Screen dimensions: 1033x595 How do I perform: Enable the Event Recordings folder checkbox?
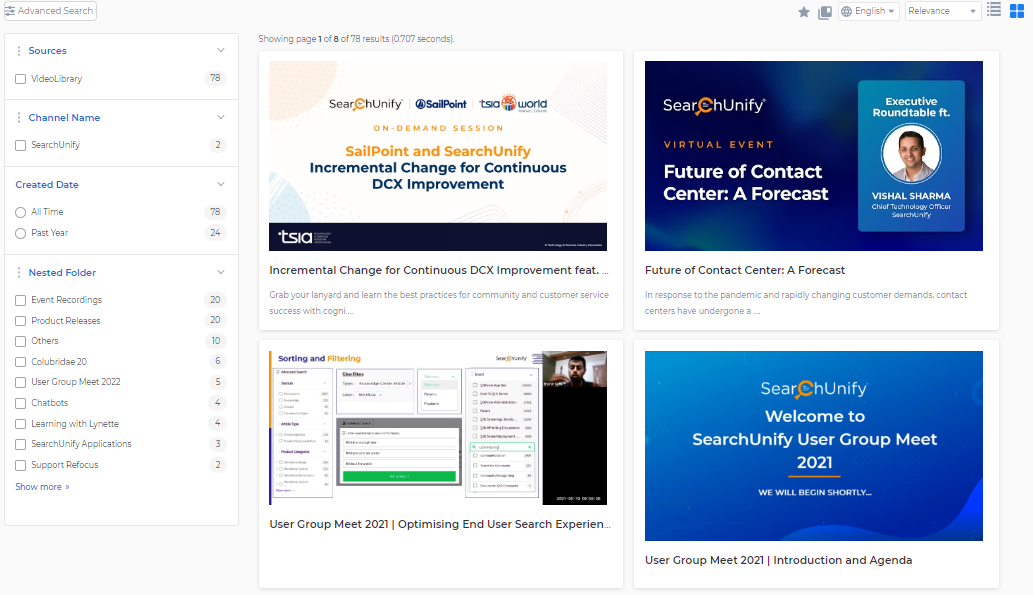coord(21,300)
